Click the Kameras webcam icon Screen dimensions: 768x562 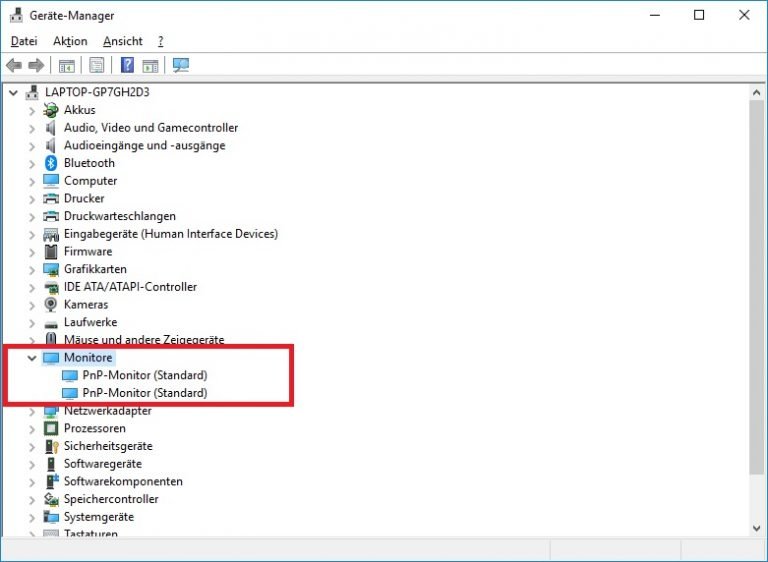[50, 304]
